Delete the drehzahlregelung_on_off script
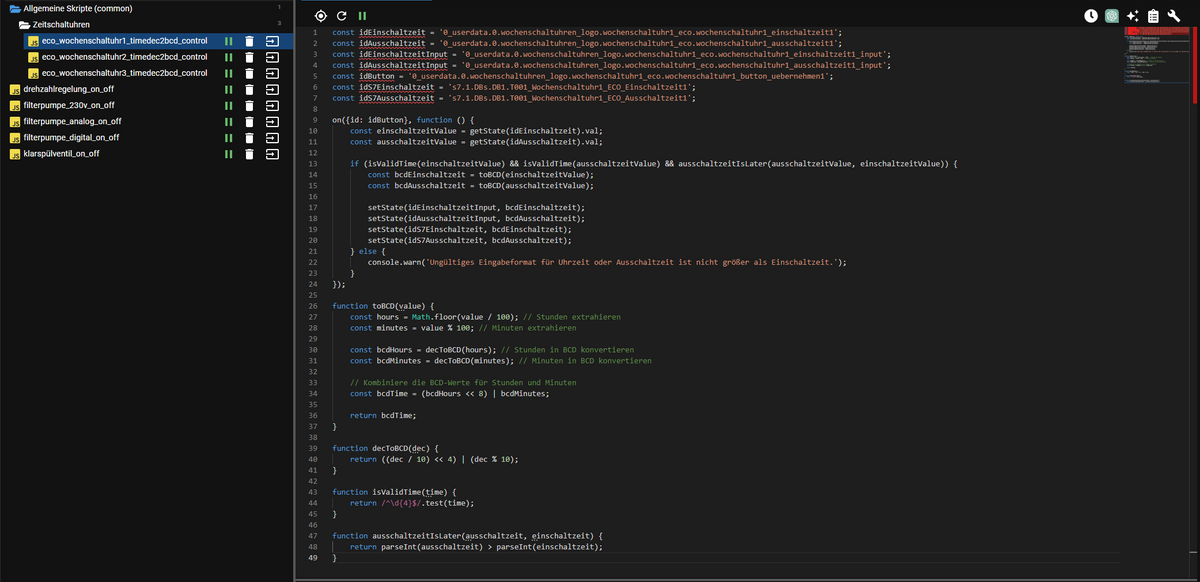 tap(249, 90)
